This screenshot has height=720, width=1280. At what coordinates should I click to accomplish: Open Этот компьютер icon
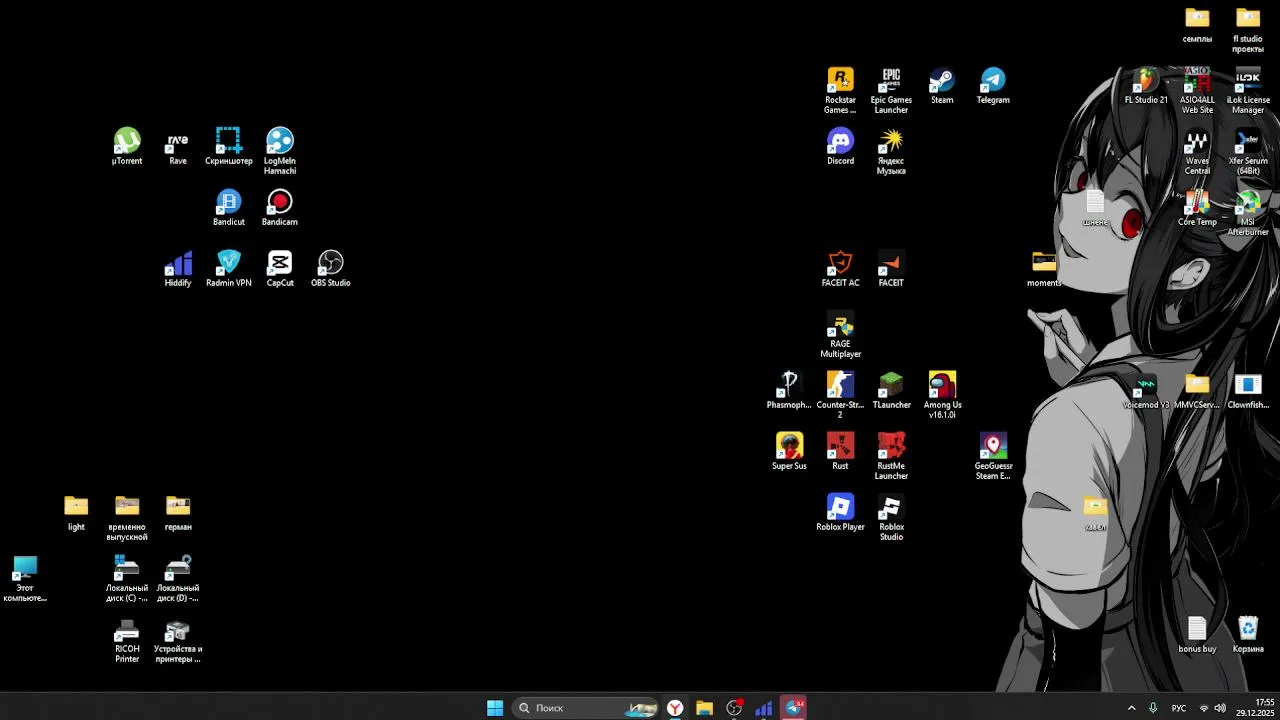click(x=25, y=578)
